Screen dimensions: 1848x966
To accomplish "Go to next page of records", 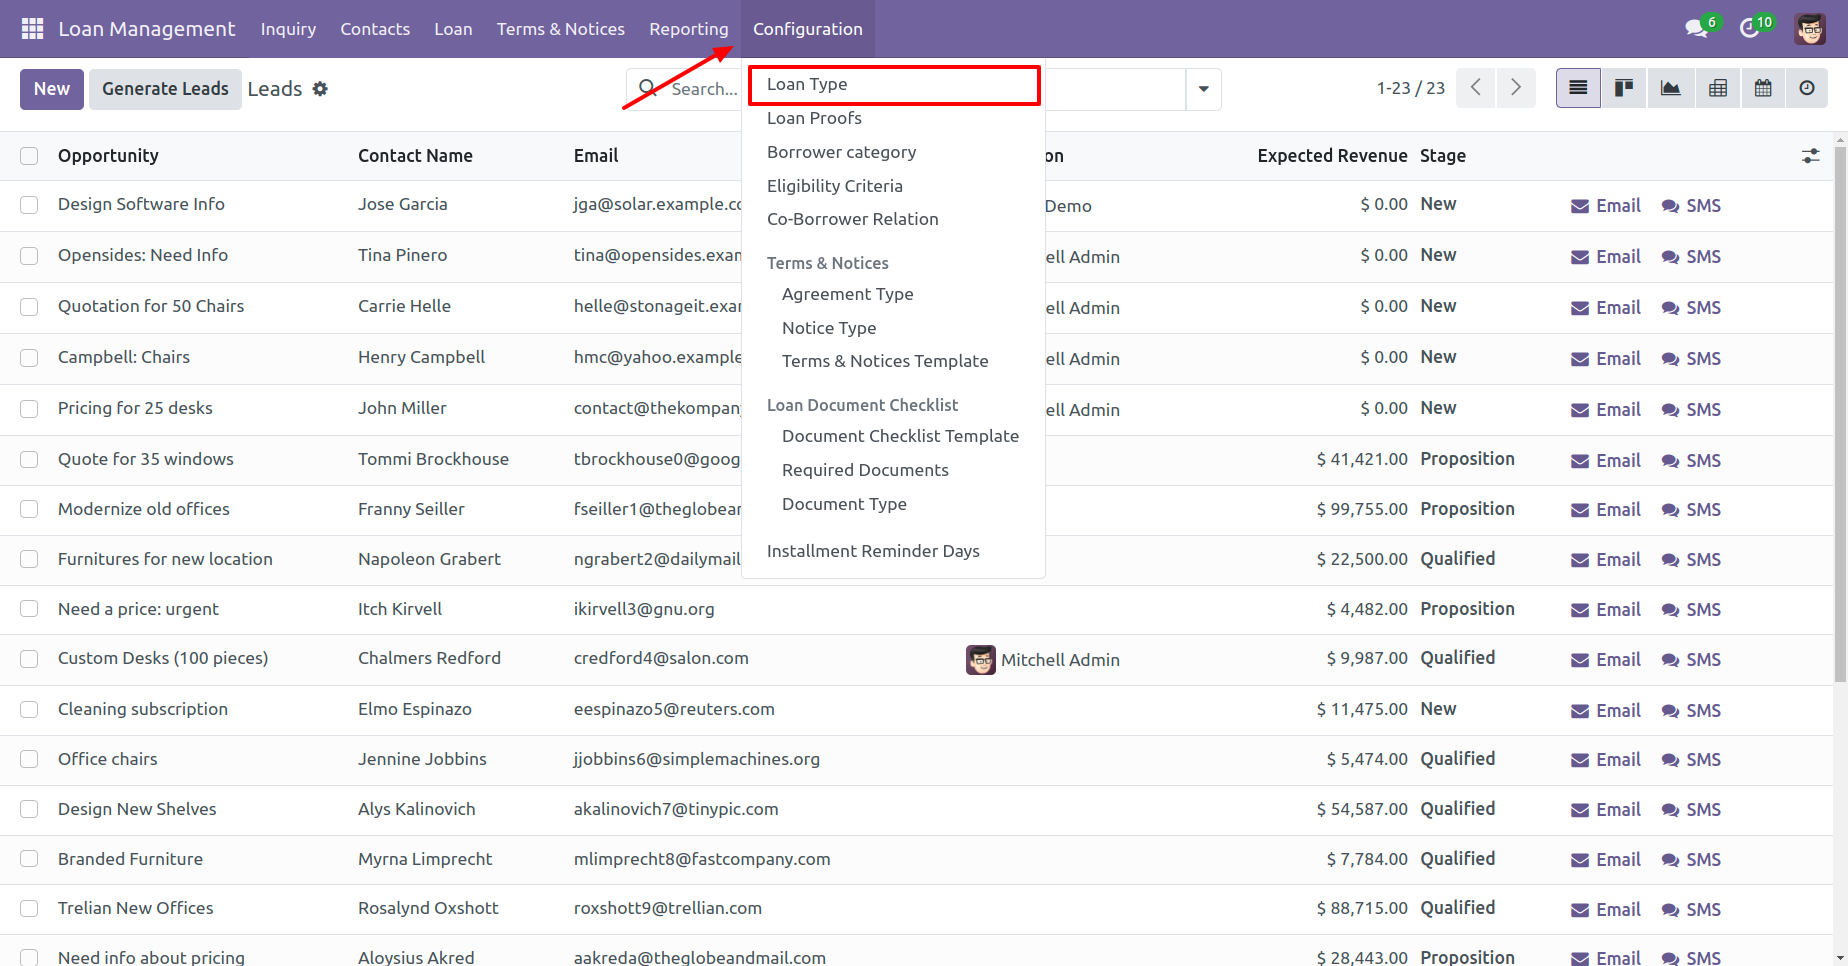I will pyautogui.click(x=1516, y=88).
